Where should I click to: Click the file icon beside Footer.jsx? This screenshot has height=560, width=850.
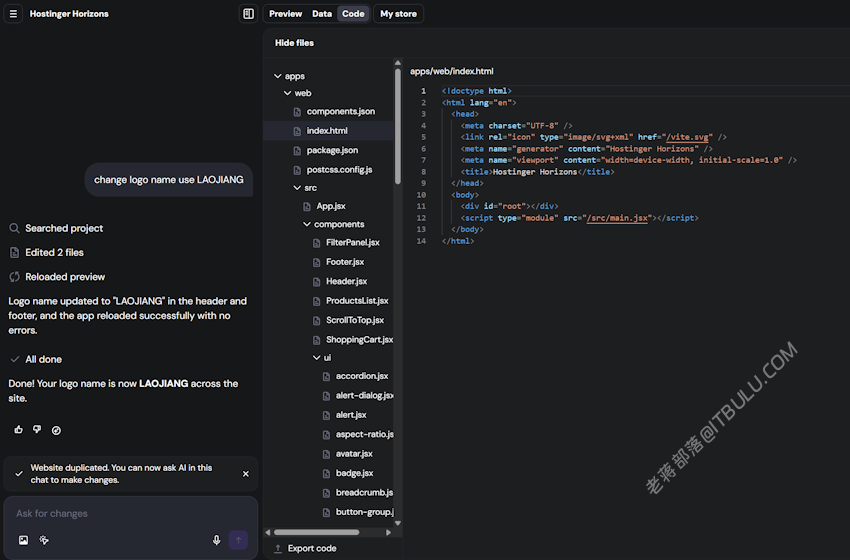click(317, 262)
